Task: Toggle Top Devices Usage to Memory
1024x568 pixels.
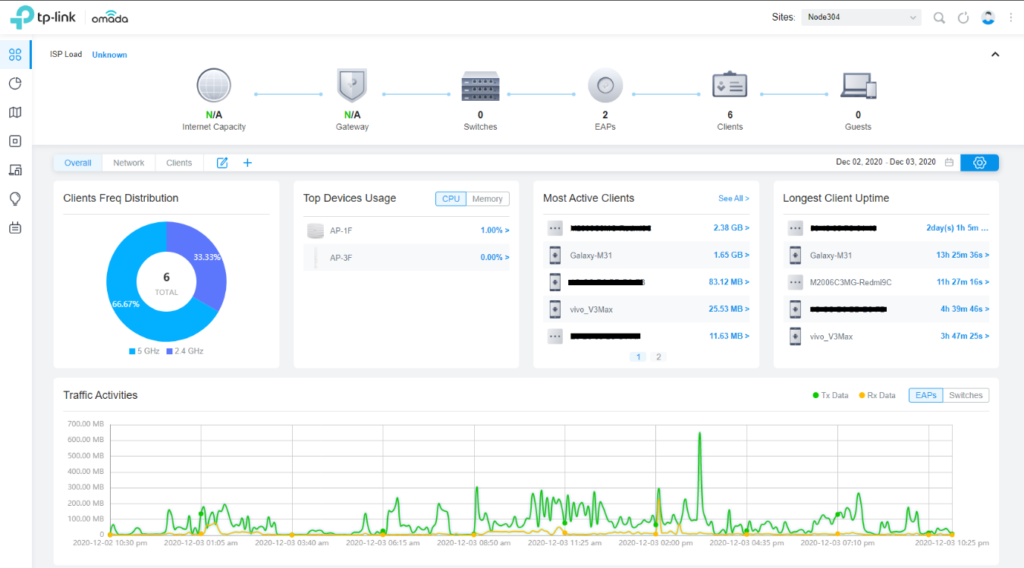Action: [487, 199]
